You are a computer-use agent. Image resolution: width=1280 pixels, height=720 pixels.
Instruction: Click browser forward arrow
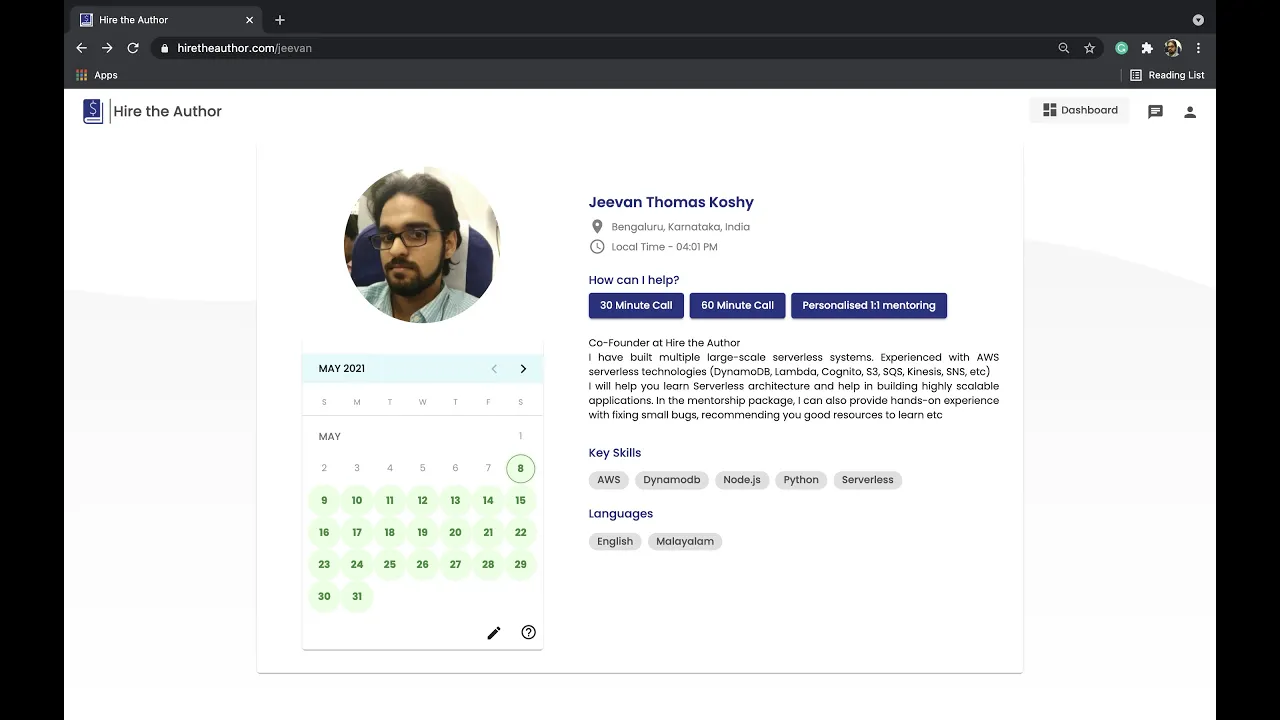107,48
